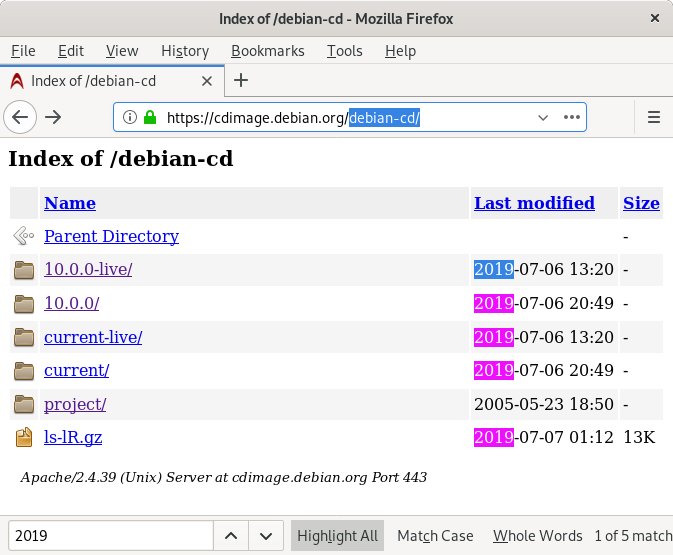This screenshot has height=555, width=673.
Task: Click the 2005-05-23 18:50 date text
Action: click(544, 404)
